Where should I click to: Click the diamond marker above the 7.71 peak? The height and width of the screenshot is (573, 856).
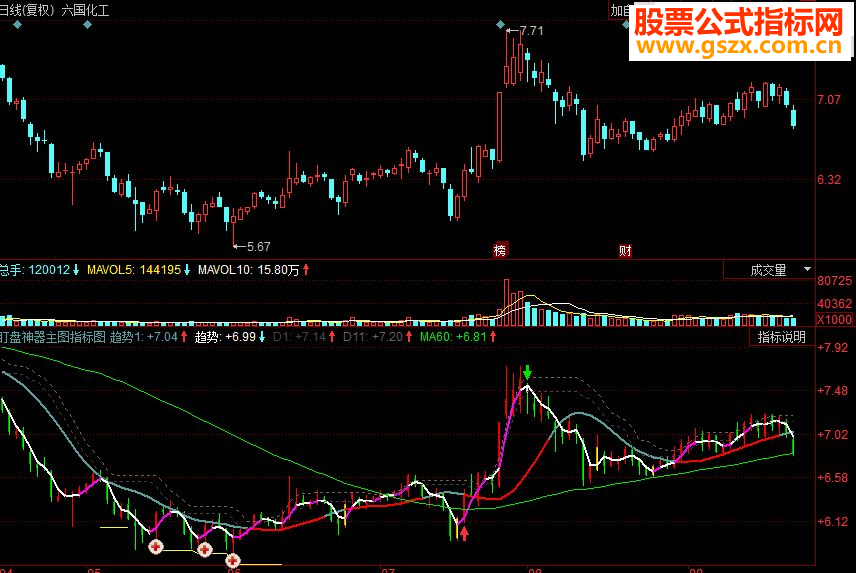pyautogui.click(x=500, y=25)
